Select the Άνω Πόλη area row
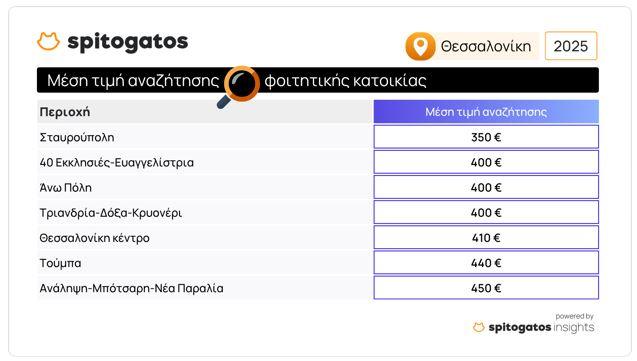Screen dimensions: 637x361 tap(318, 187)
